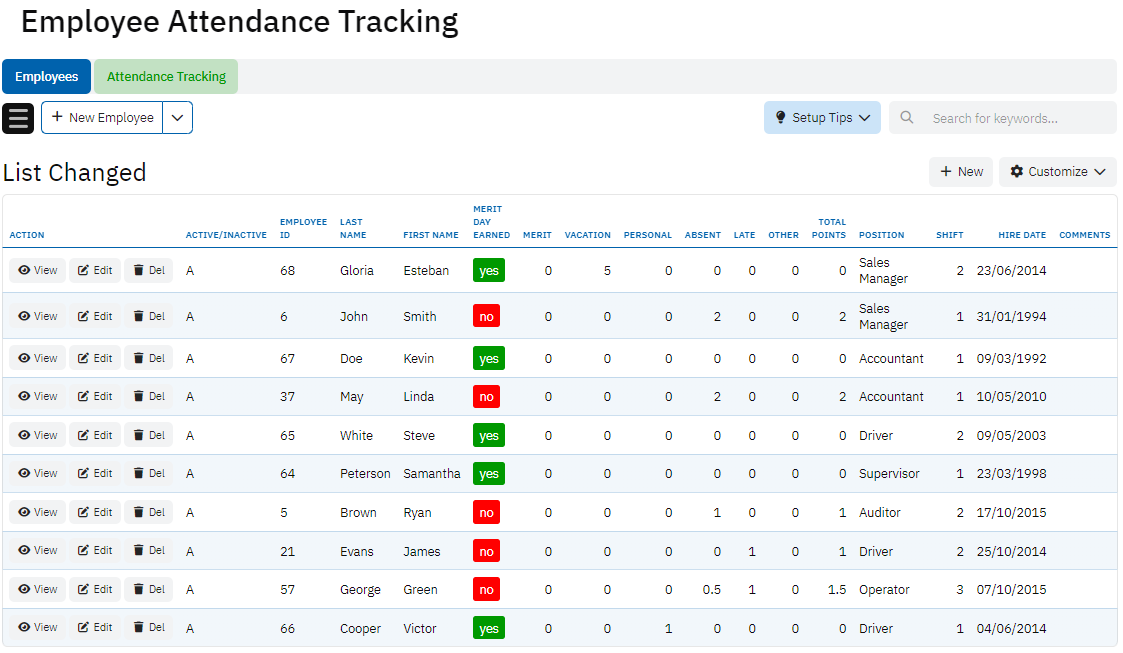The height and width of the screenshot is (653, 1123).
Task: Click the search magnifier icon
Action: coord(907,118)
